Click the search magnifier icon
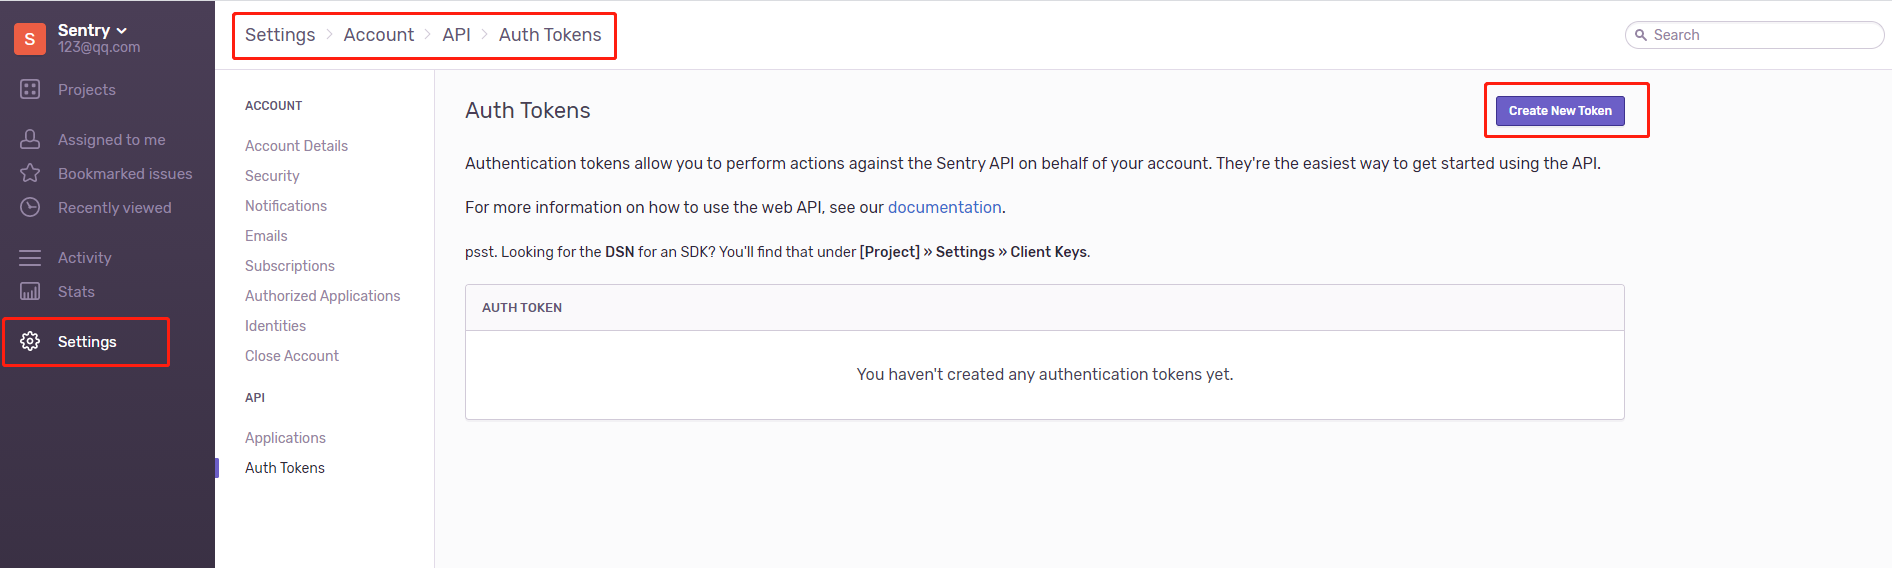The width and height of the screenshot is (1892, 568). 1641,35
